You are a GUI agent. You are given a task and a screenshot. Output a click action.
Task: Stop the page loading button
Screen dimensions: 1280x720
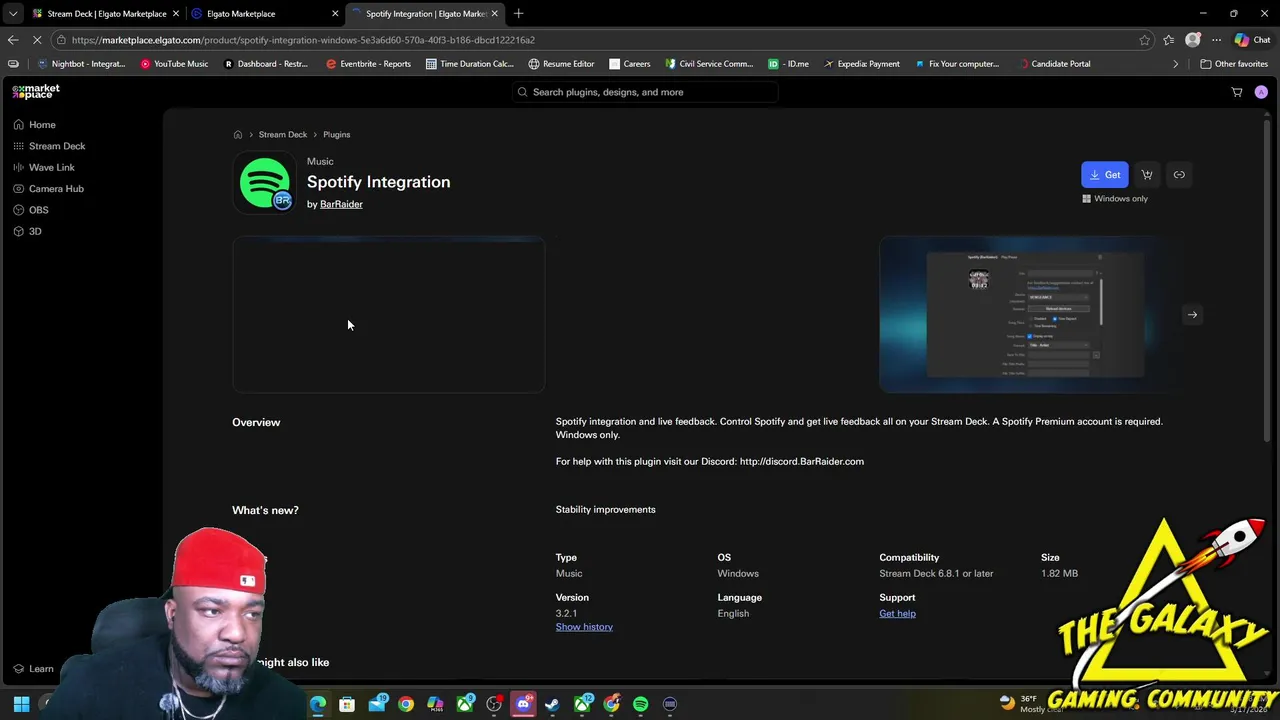click(x=38, y=40)
